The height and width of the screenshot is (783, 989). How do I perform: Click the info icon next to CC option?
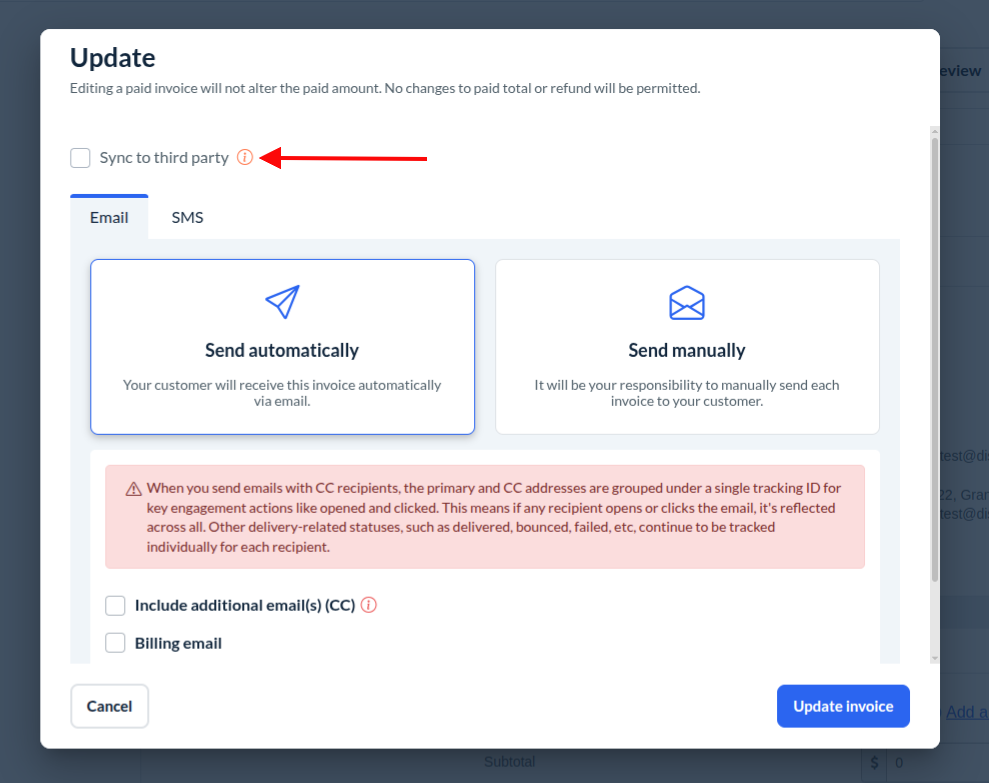pyautogui.click(x=369, y=605)
